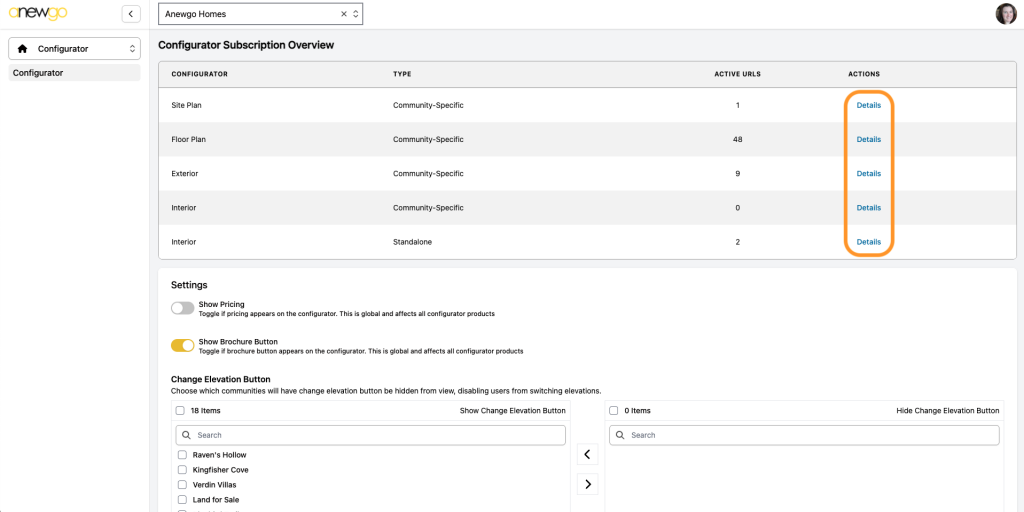Viewport: 1024px width, 512px height.
Task: Check the Raven's Hollow checkbox
Action: [182, 455]
